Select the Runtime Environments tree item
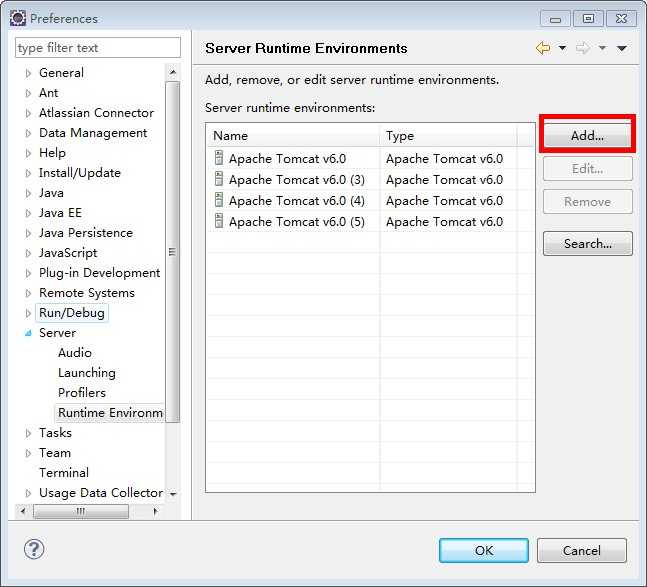 tap(110, 413)
